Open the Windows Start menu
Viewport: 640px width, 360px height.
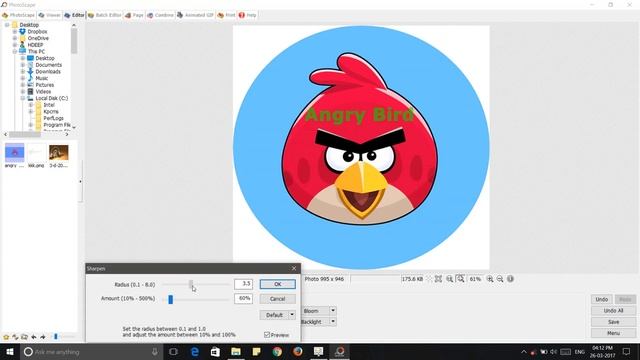[x=10, y=352]
